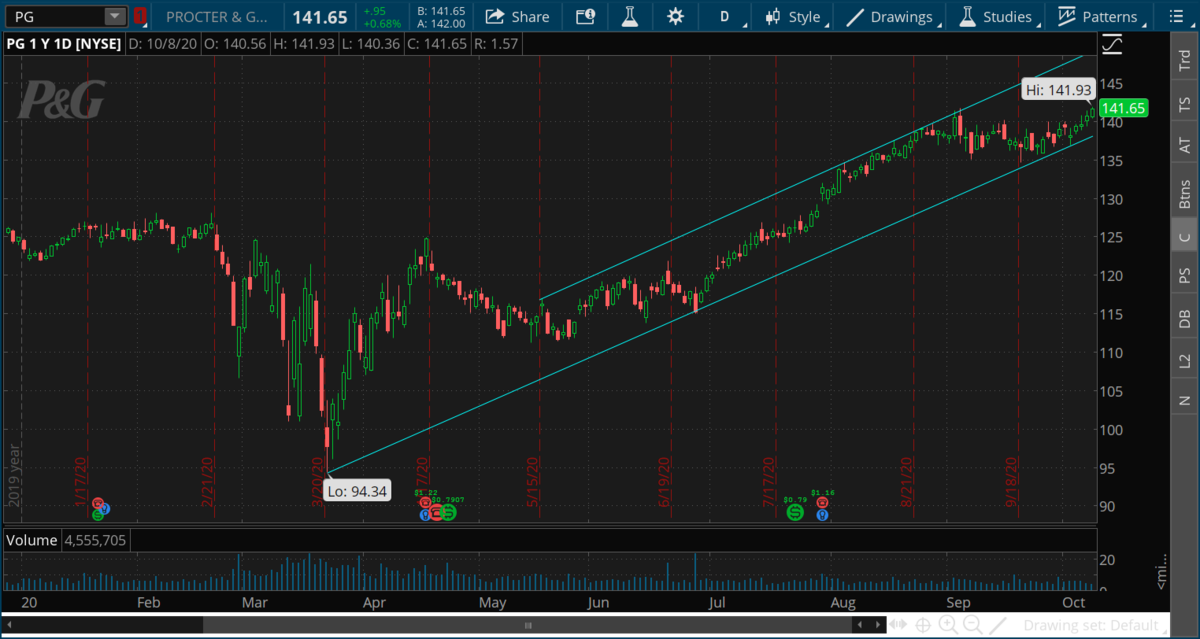Toggle the C sidebar gadget
1200x639 pixels.
pyautogui.click(x=1185, y=237)
